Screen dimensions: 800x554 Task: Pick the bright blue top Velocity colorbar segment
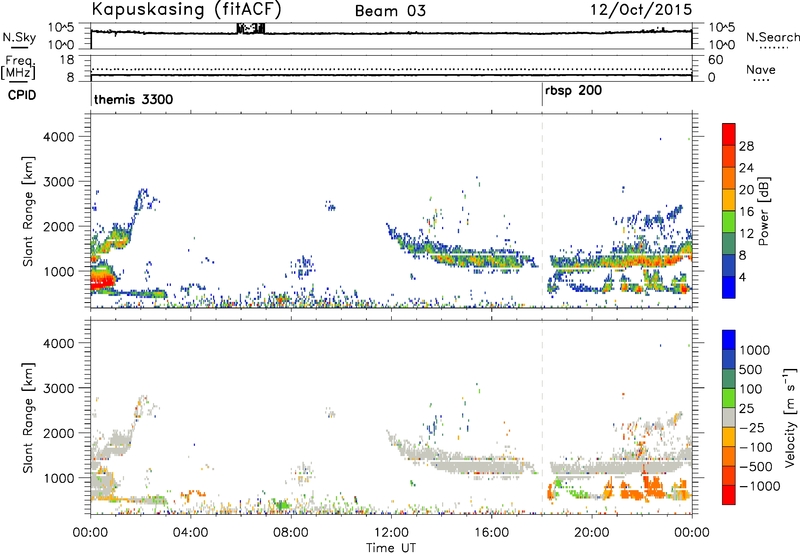pyautogui.click(x=729, y=340)
